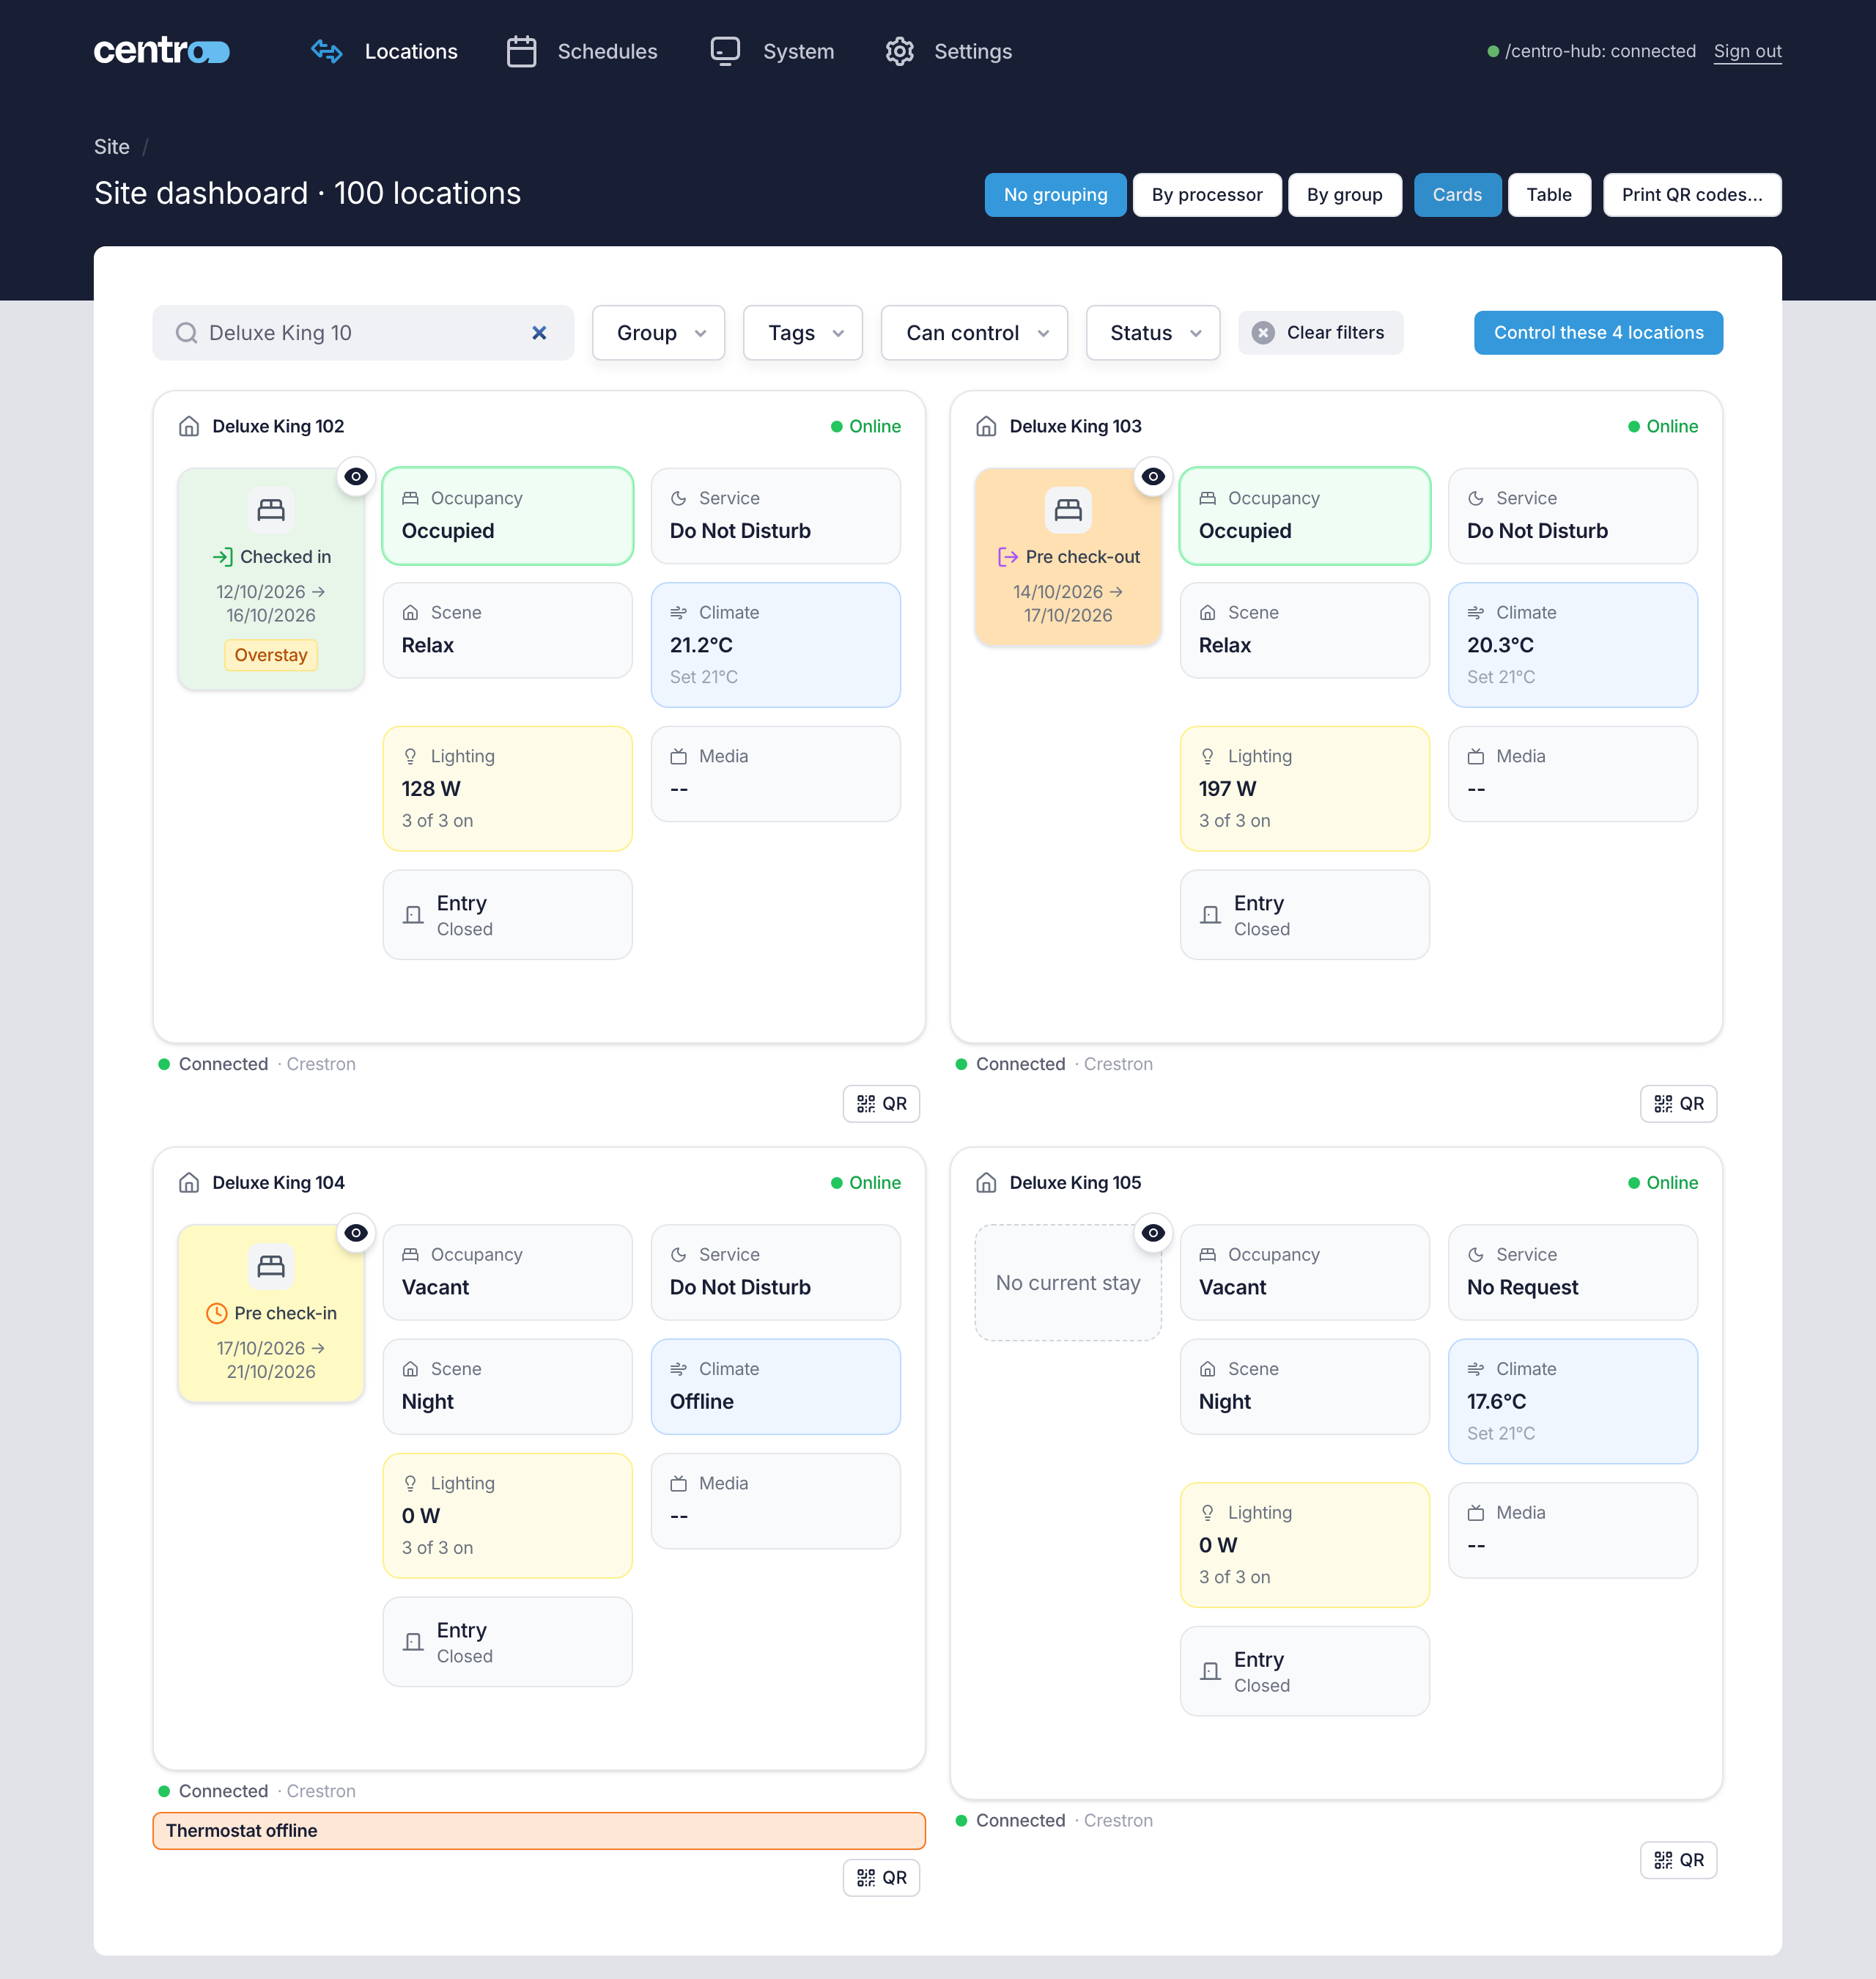The width and height of the screenshot is (1876, 1979).
Task: Click the Schedules calendar icon
Action: point(521,51)
